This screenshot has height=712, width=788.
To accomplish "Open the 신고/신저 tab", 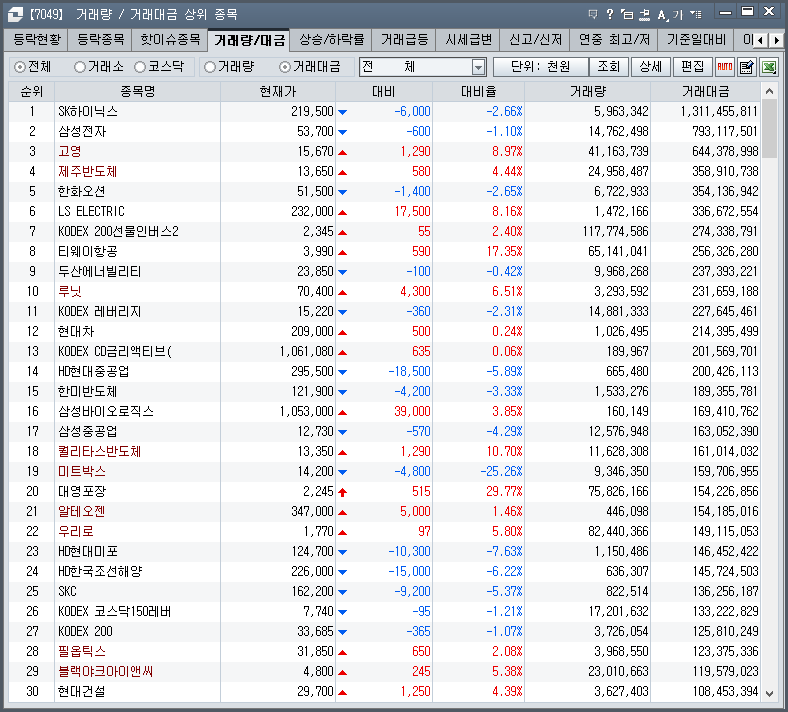I will [535, 40].
